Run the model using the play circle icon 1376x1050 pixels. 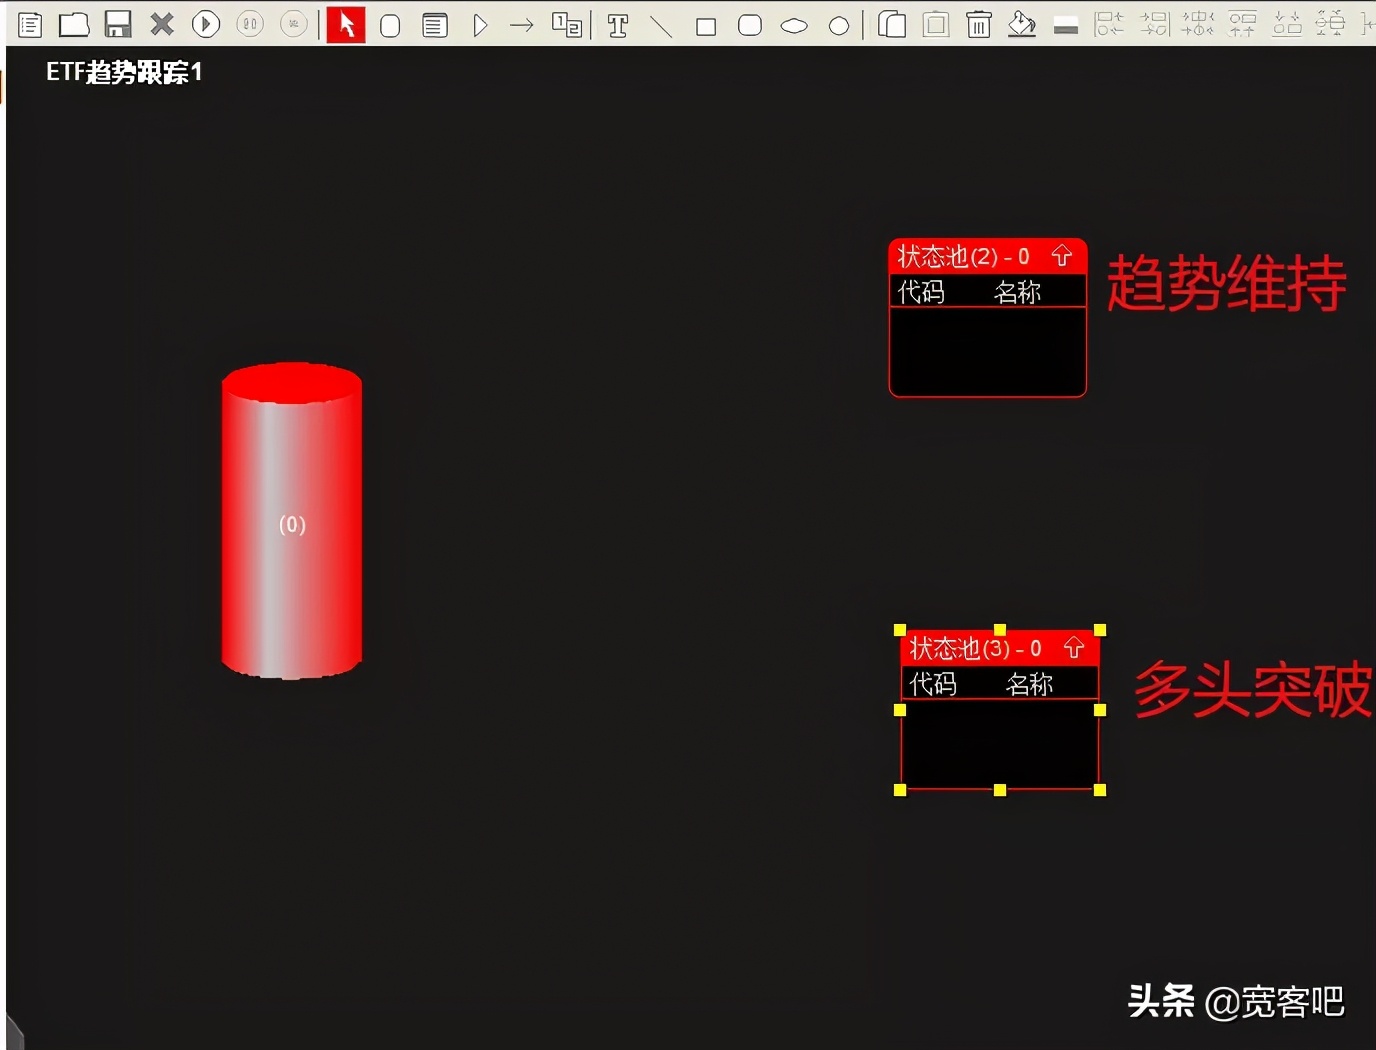click(x=205, y=25)
